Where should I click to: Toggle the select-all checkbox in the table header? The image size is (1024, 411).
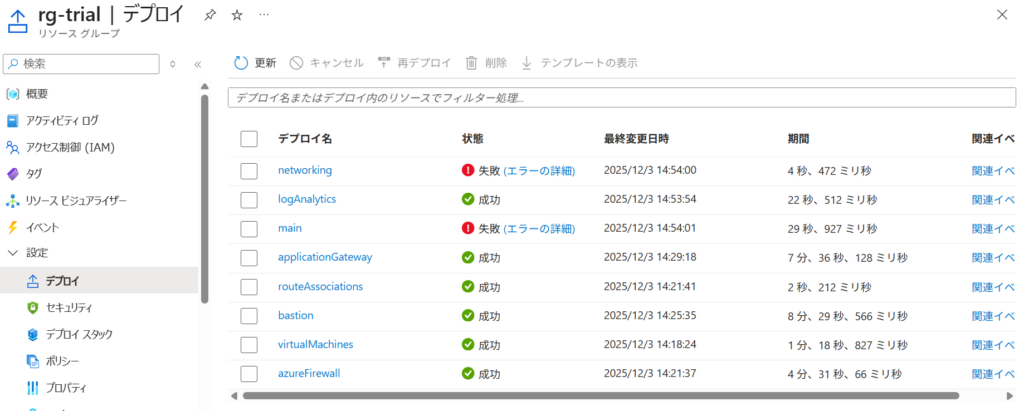pyautogui.click(x=249, y=139)
